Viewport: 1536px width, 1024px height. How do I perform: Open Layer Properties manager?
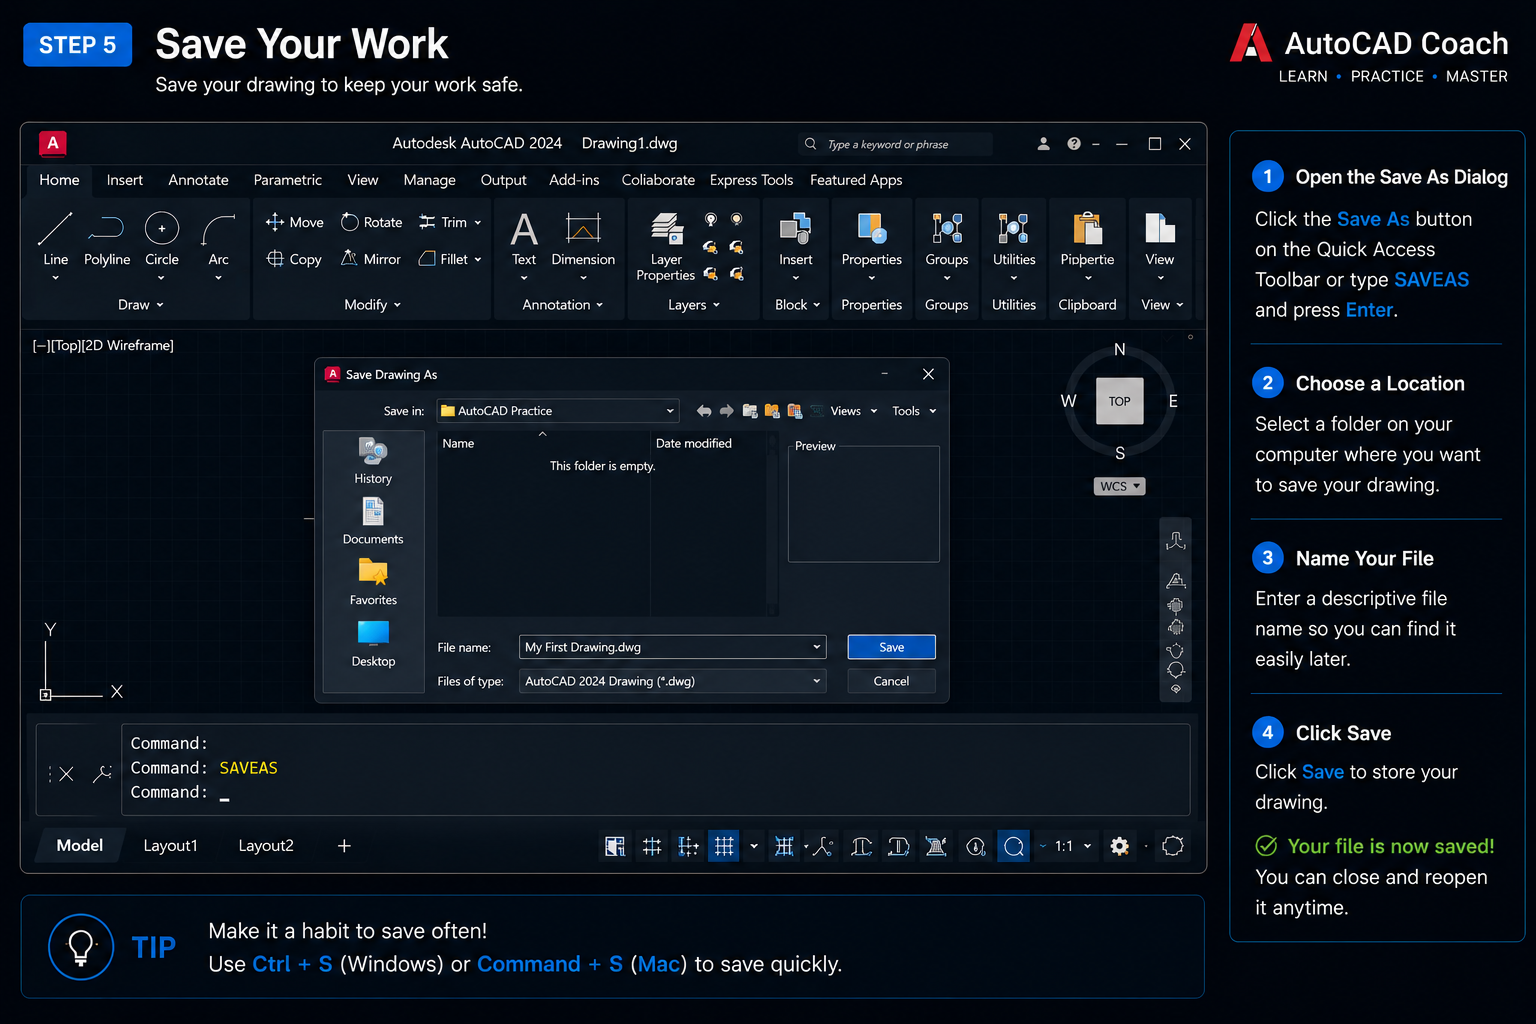666,246
